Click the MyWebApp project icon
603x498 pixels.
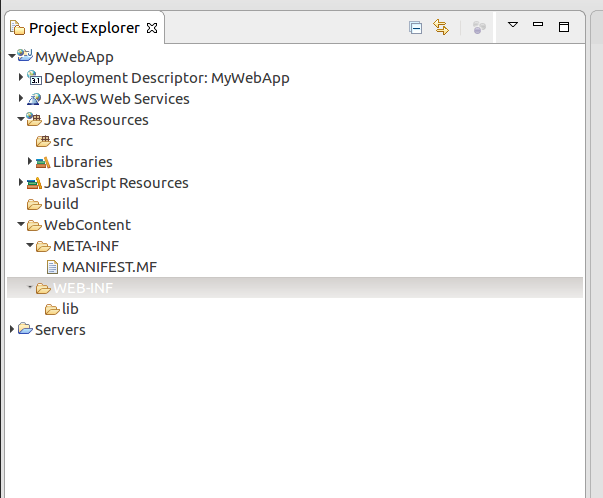[25, 57]
